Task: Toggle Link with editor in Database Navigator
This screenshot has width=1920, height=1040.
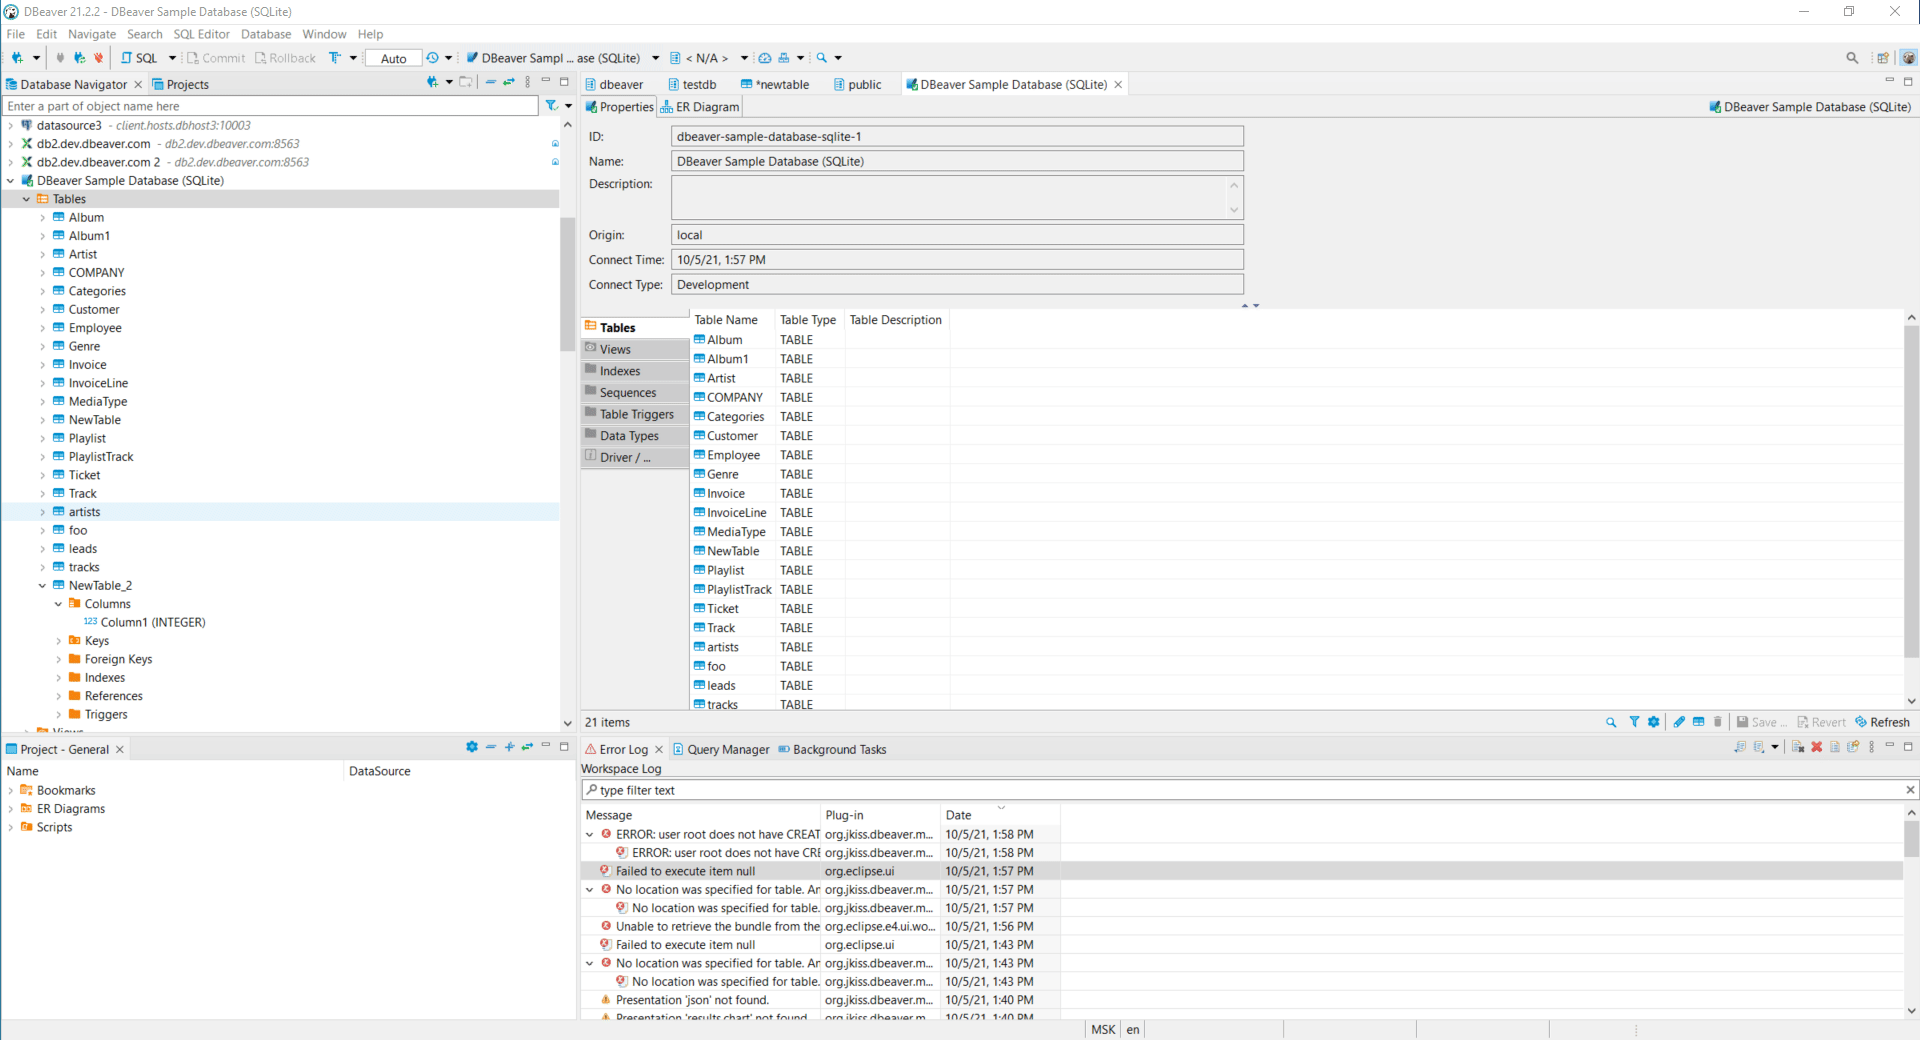Action: (509, 82)
